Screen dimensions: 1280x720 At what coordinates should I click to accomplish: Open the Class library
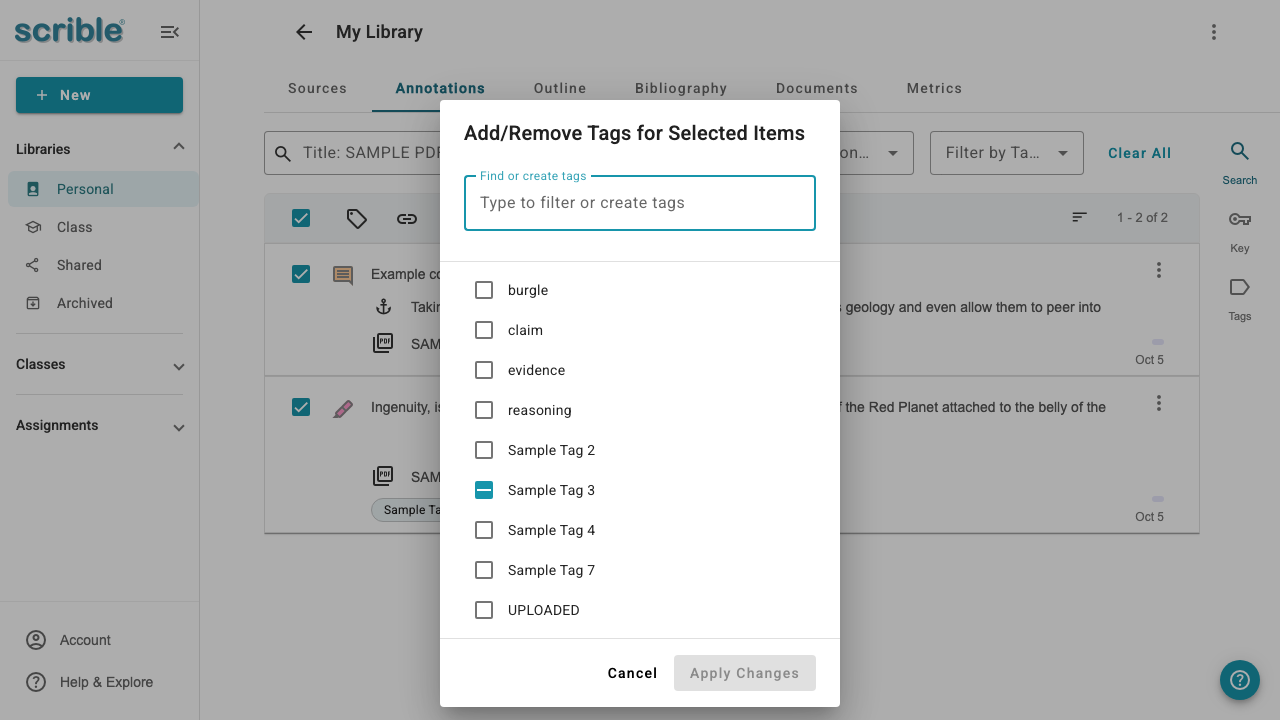click(x=104, y=227)
